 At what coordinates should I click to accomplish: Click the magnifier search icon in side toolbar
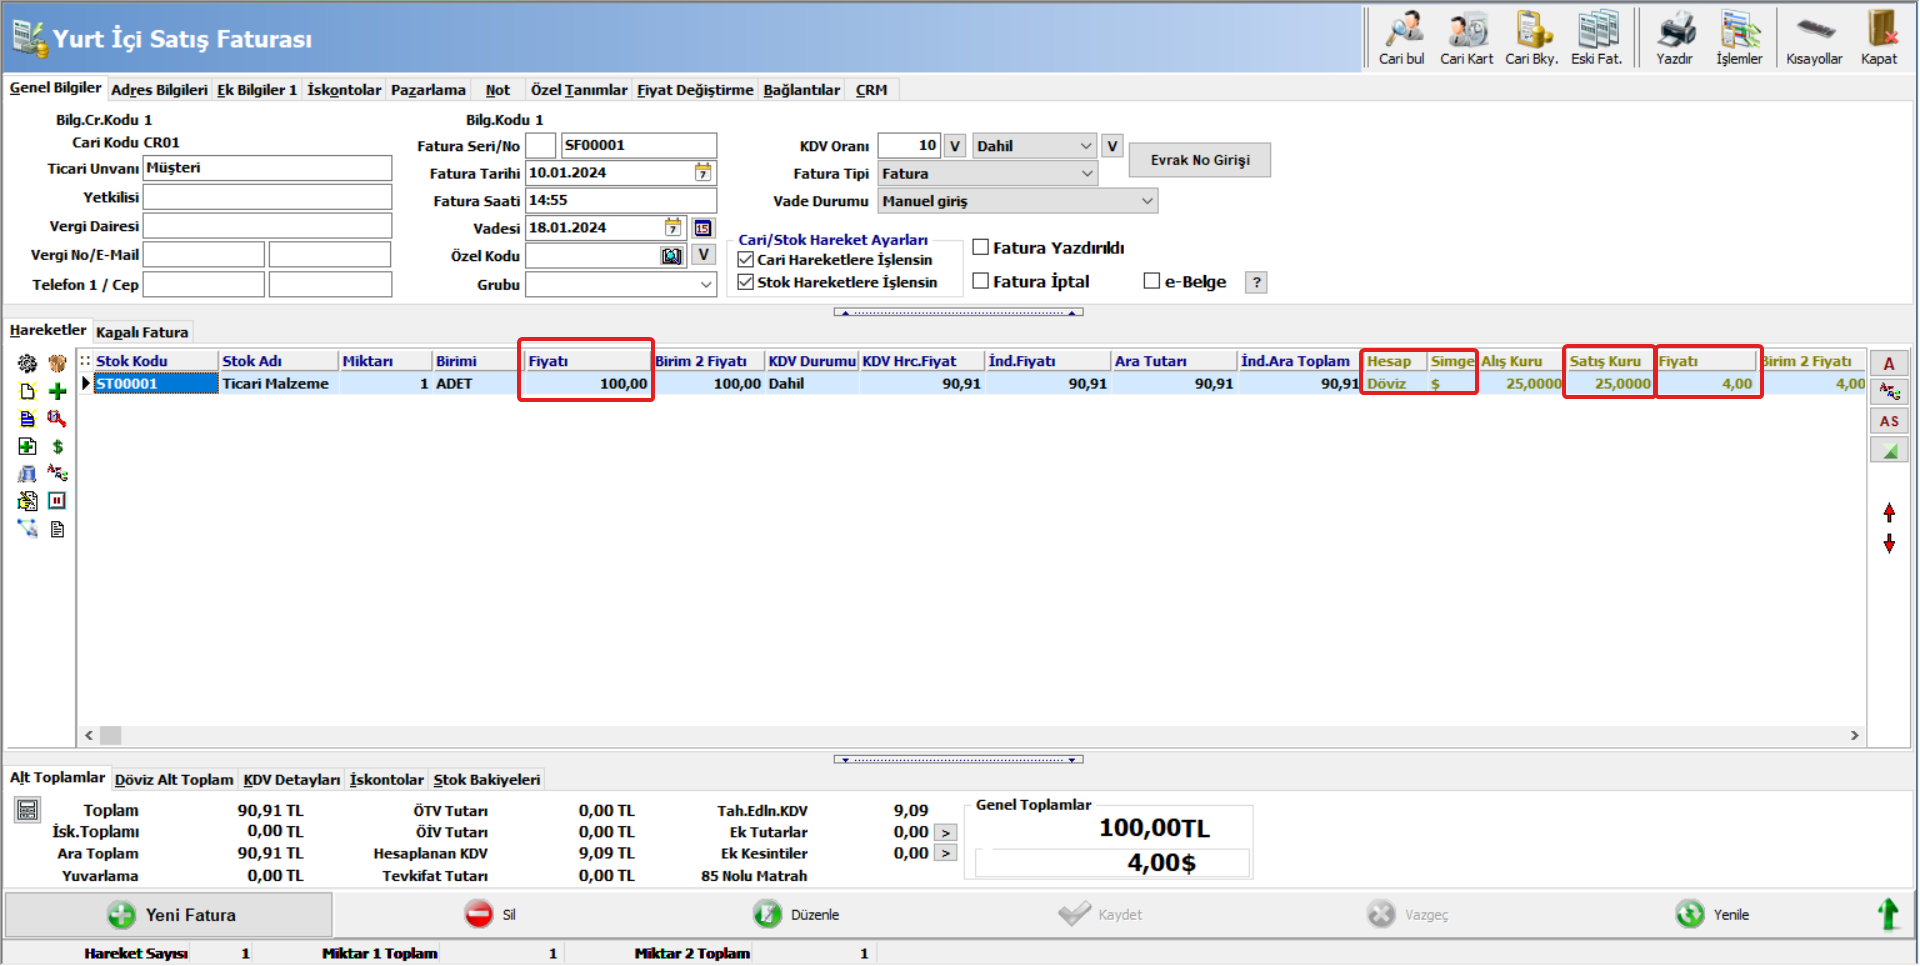coord(57,418)
